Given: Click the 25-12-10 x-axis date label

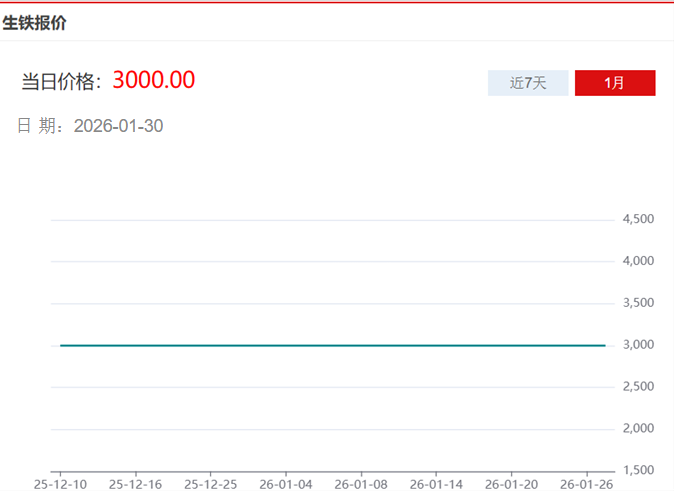Looking at the screenshot, I should [60, 484].
